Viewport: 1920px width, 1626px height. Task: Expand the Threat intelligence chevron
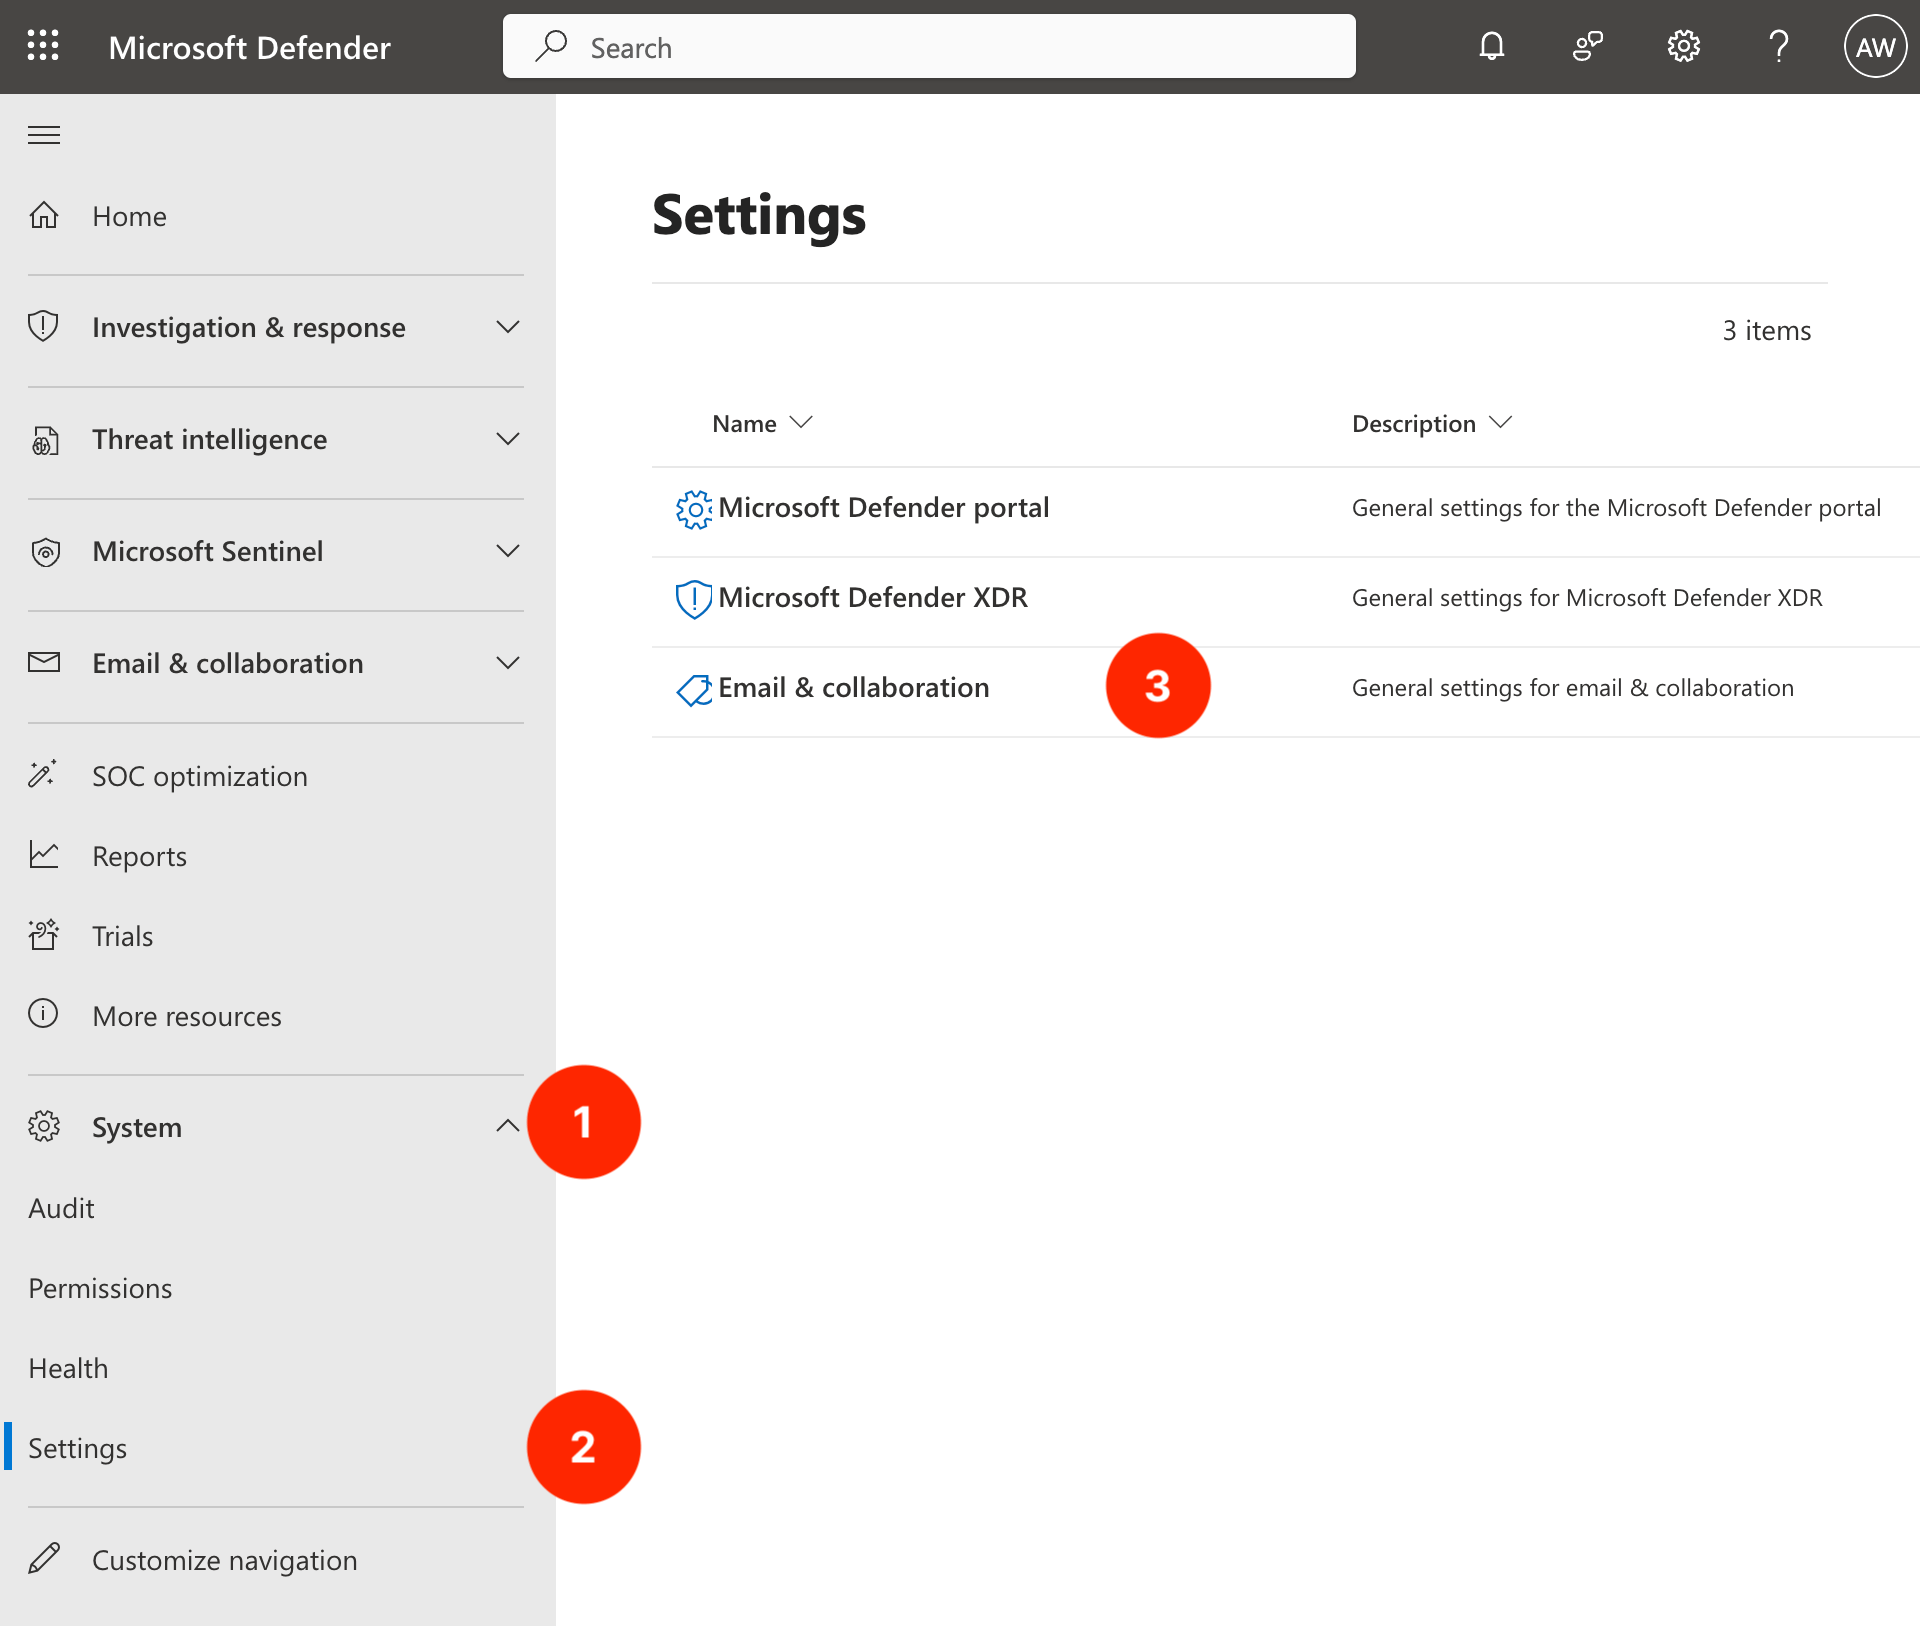(508, 440)
